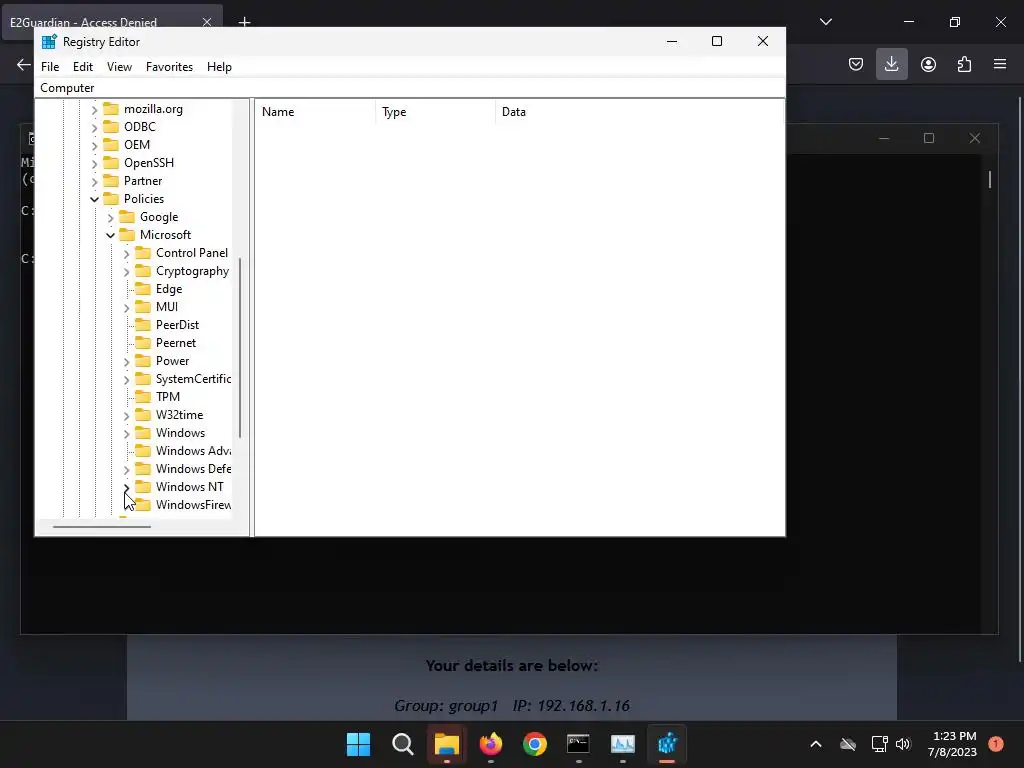
Task: Select the Microsoft folder icon
Action: coord(127,234)
